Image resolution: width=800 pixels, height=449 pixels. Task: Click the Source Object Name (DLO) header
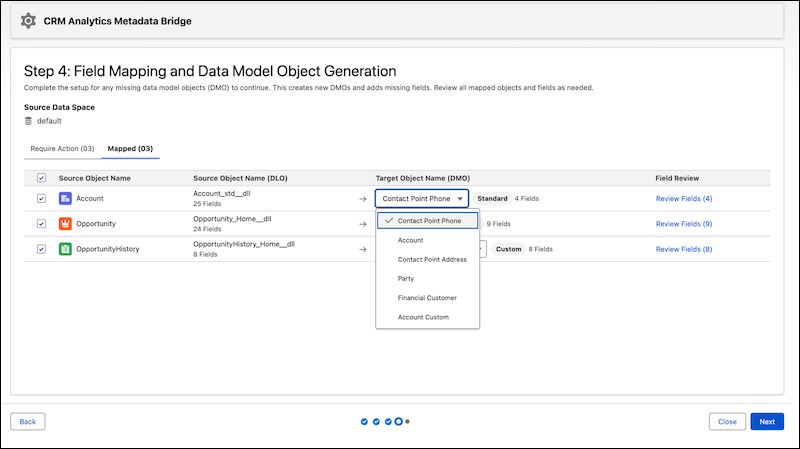(240, 178)
